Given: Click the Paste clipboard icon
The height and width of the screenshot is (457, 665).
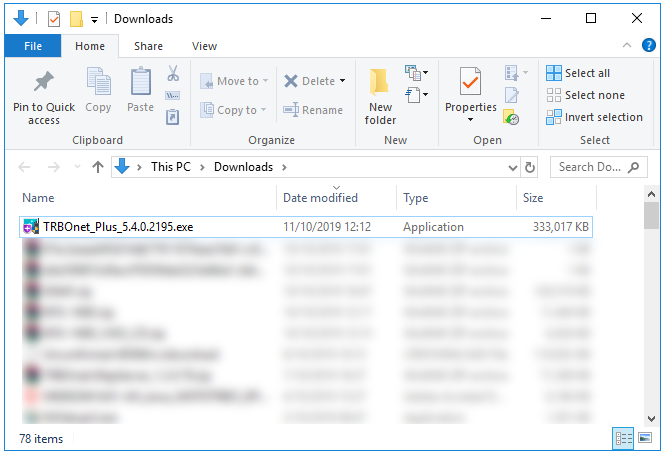Looking at the screenshot, I should point(141,83).
